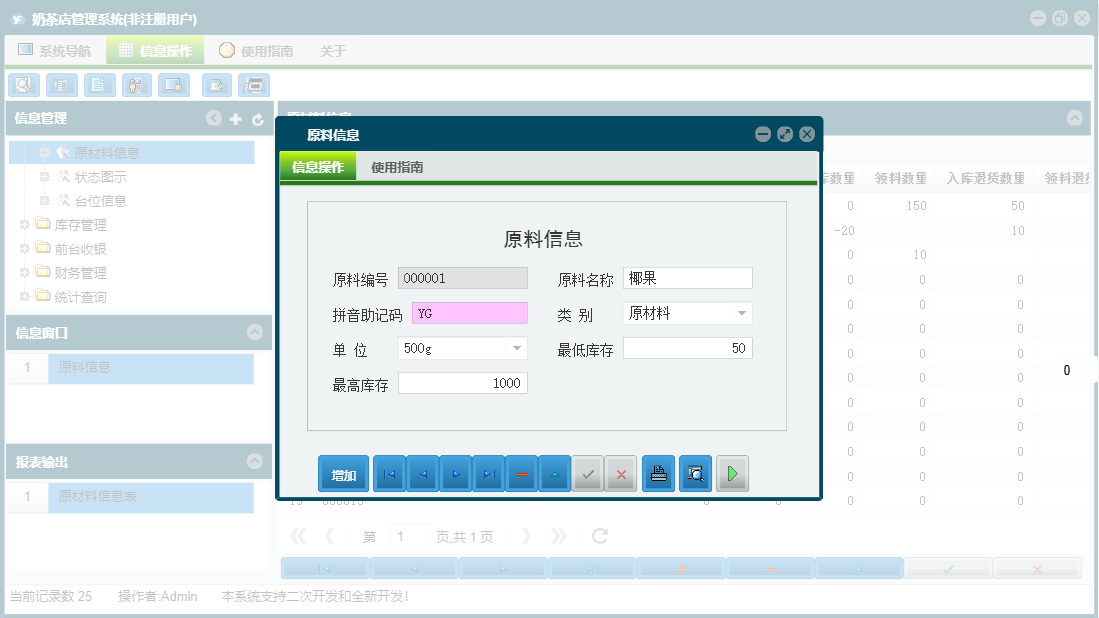Open the 关于 menu
Image resolution: width=1099 pixels, height=618 pixels.
(x=332, y=50)
